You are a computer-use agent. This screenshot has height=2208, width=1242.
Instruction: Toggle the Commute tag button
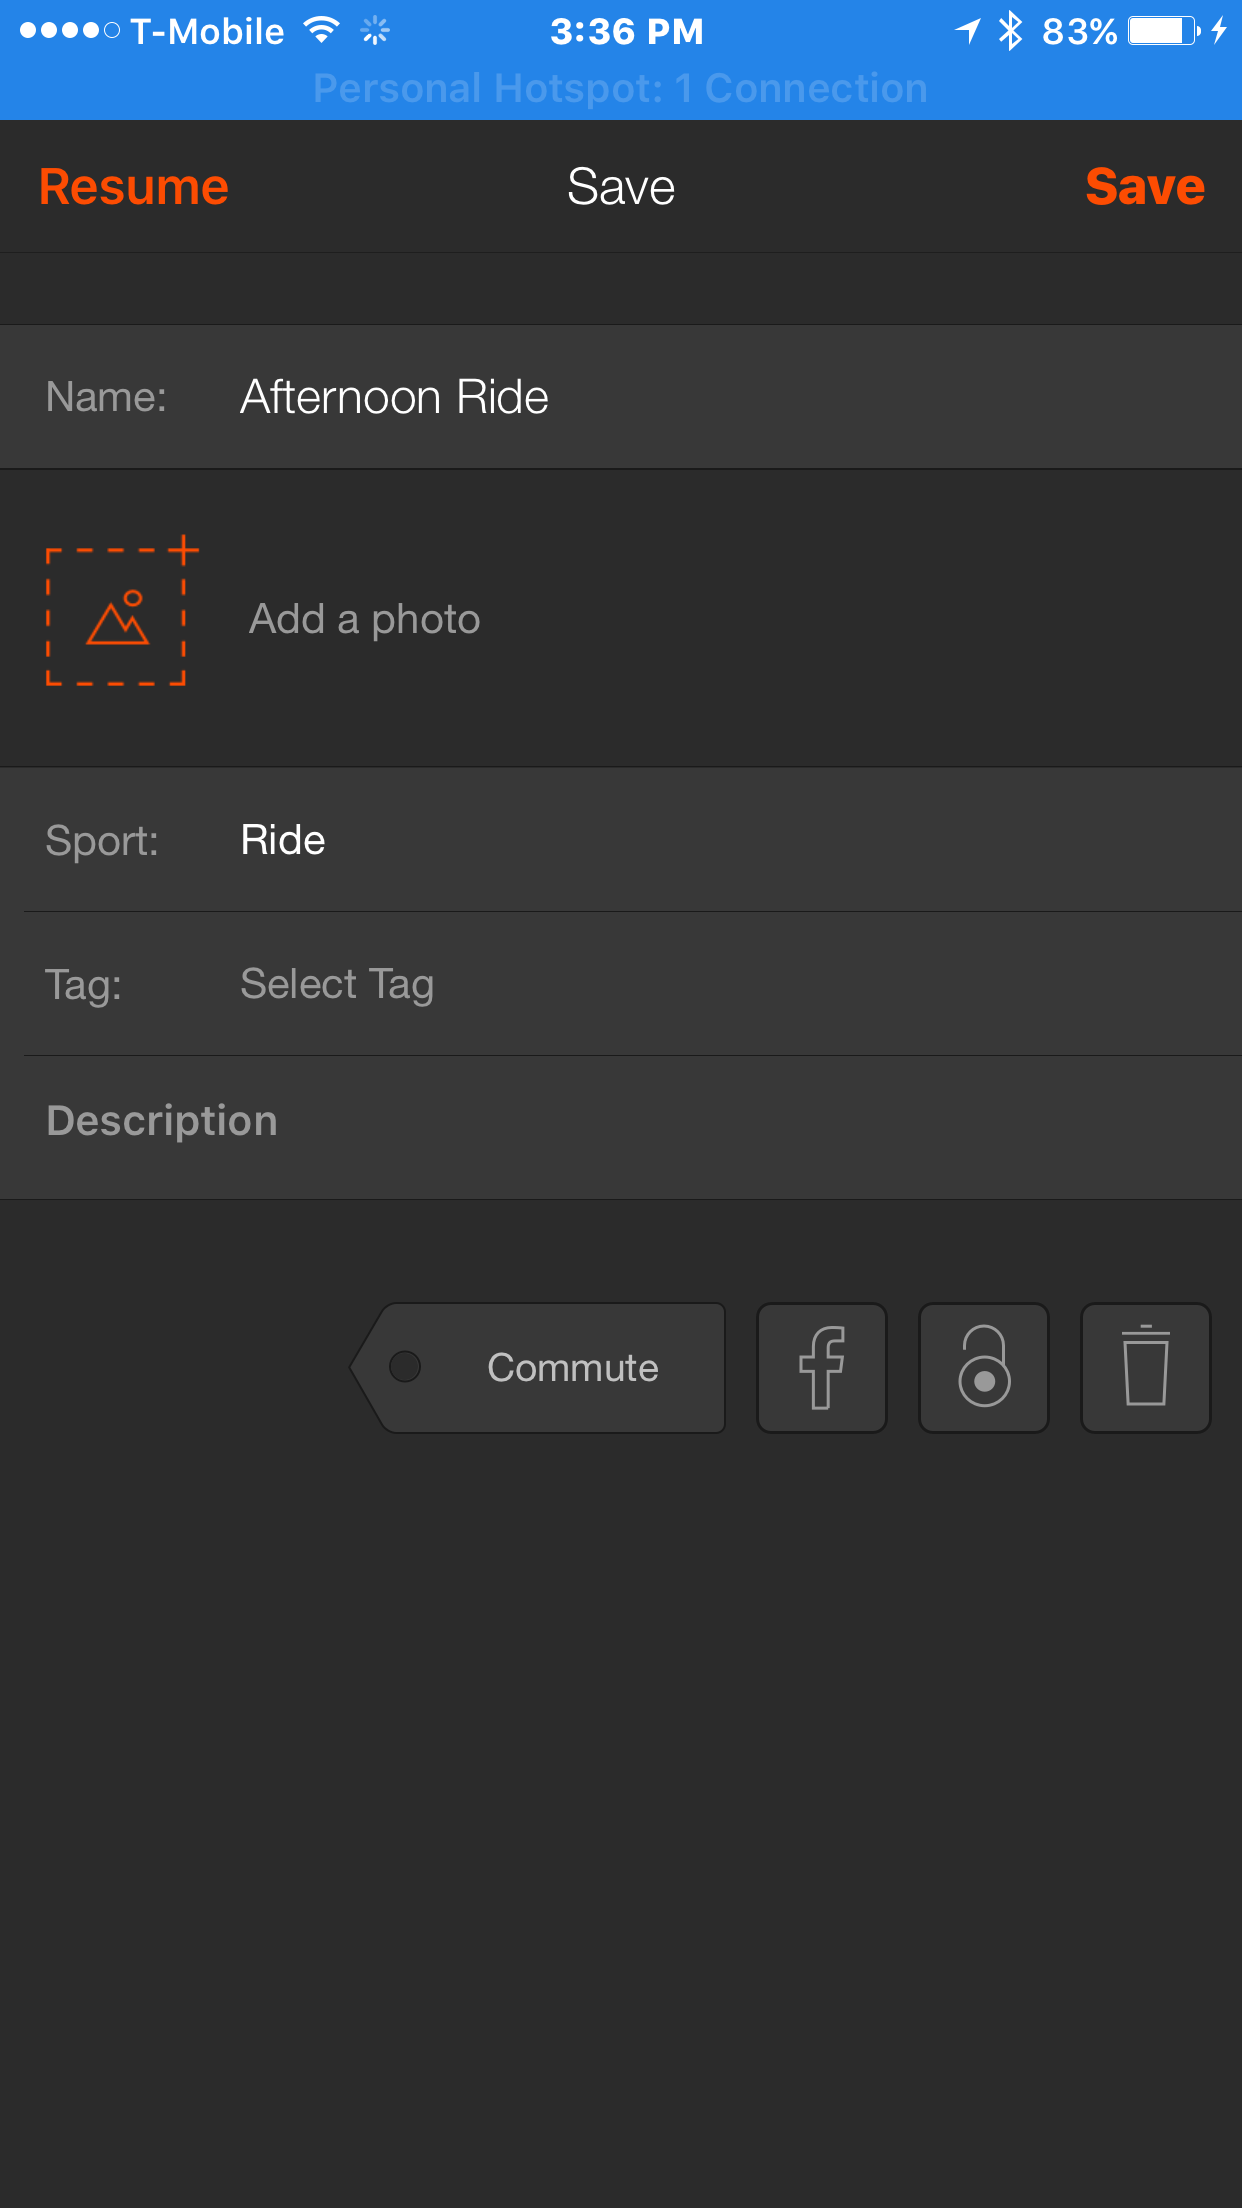pos(540,1367)
